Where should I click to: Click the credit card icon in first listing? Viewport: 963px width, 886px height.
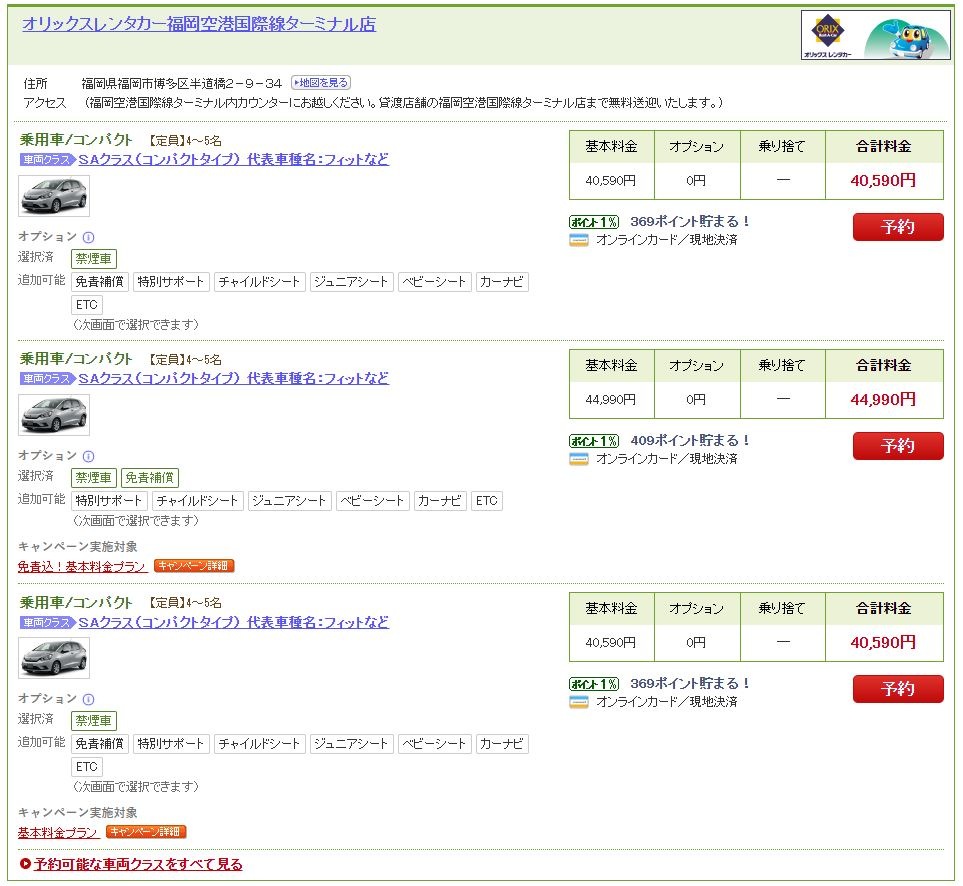pos(579,240)
